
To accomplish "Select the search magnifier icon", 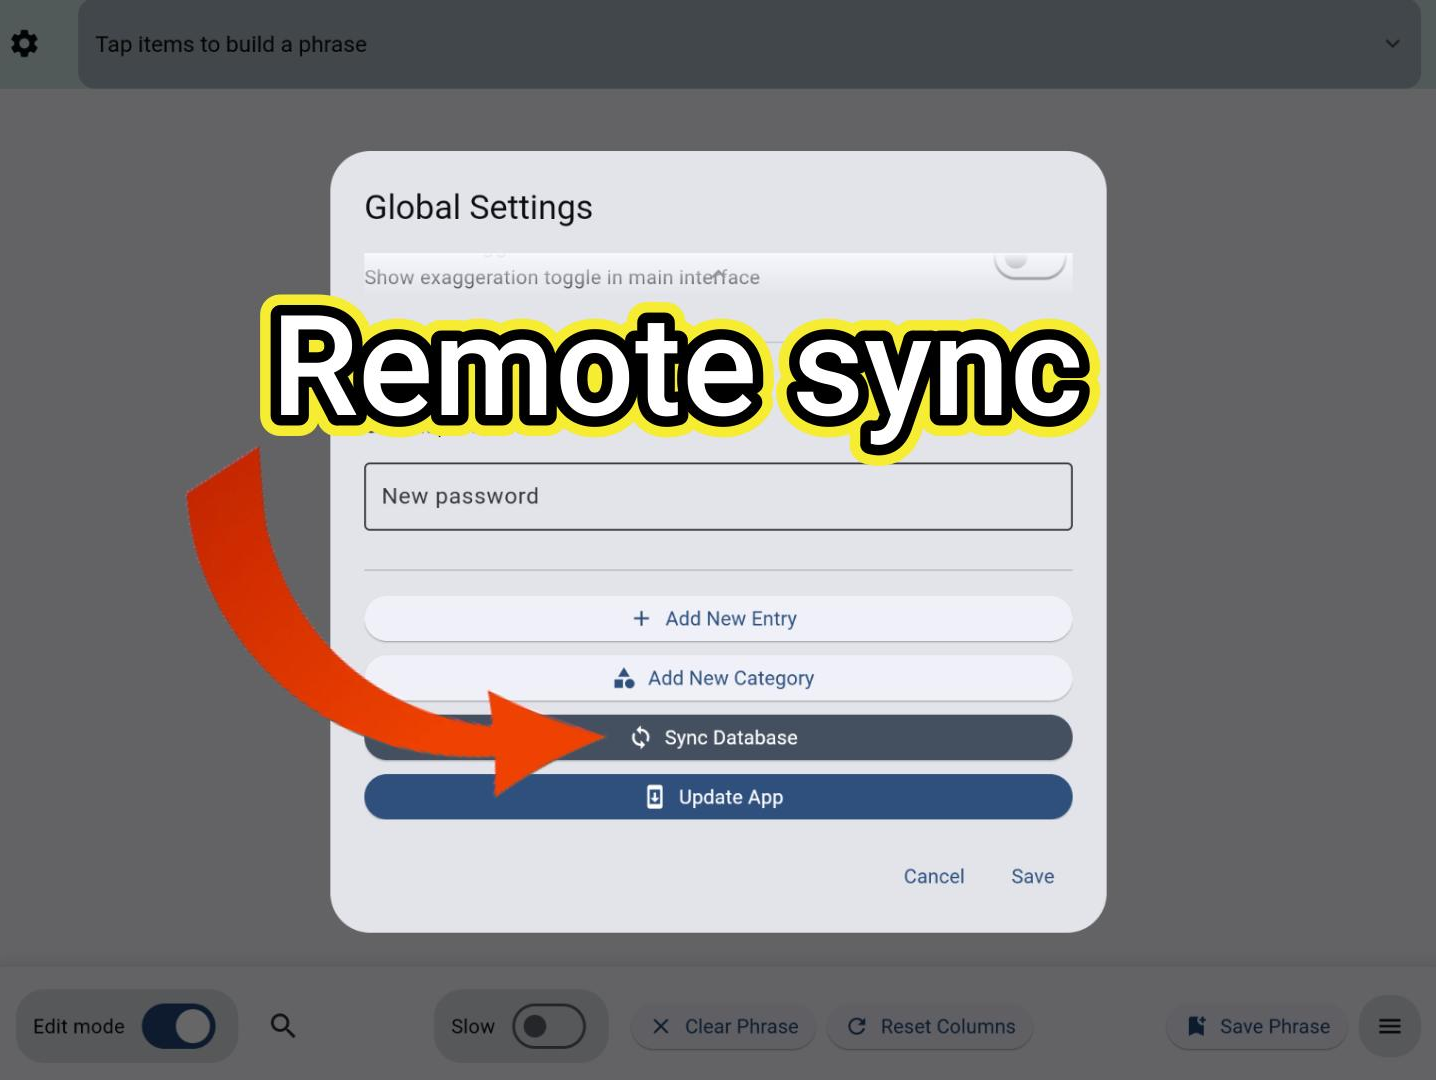I will coord(283,1026).
